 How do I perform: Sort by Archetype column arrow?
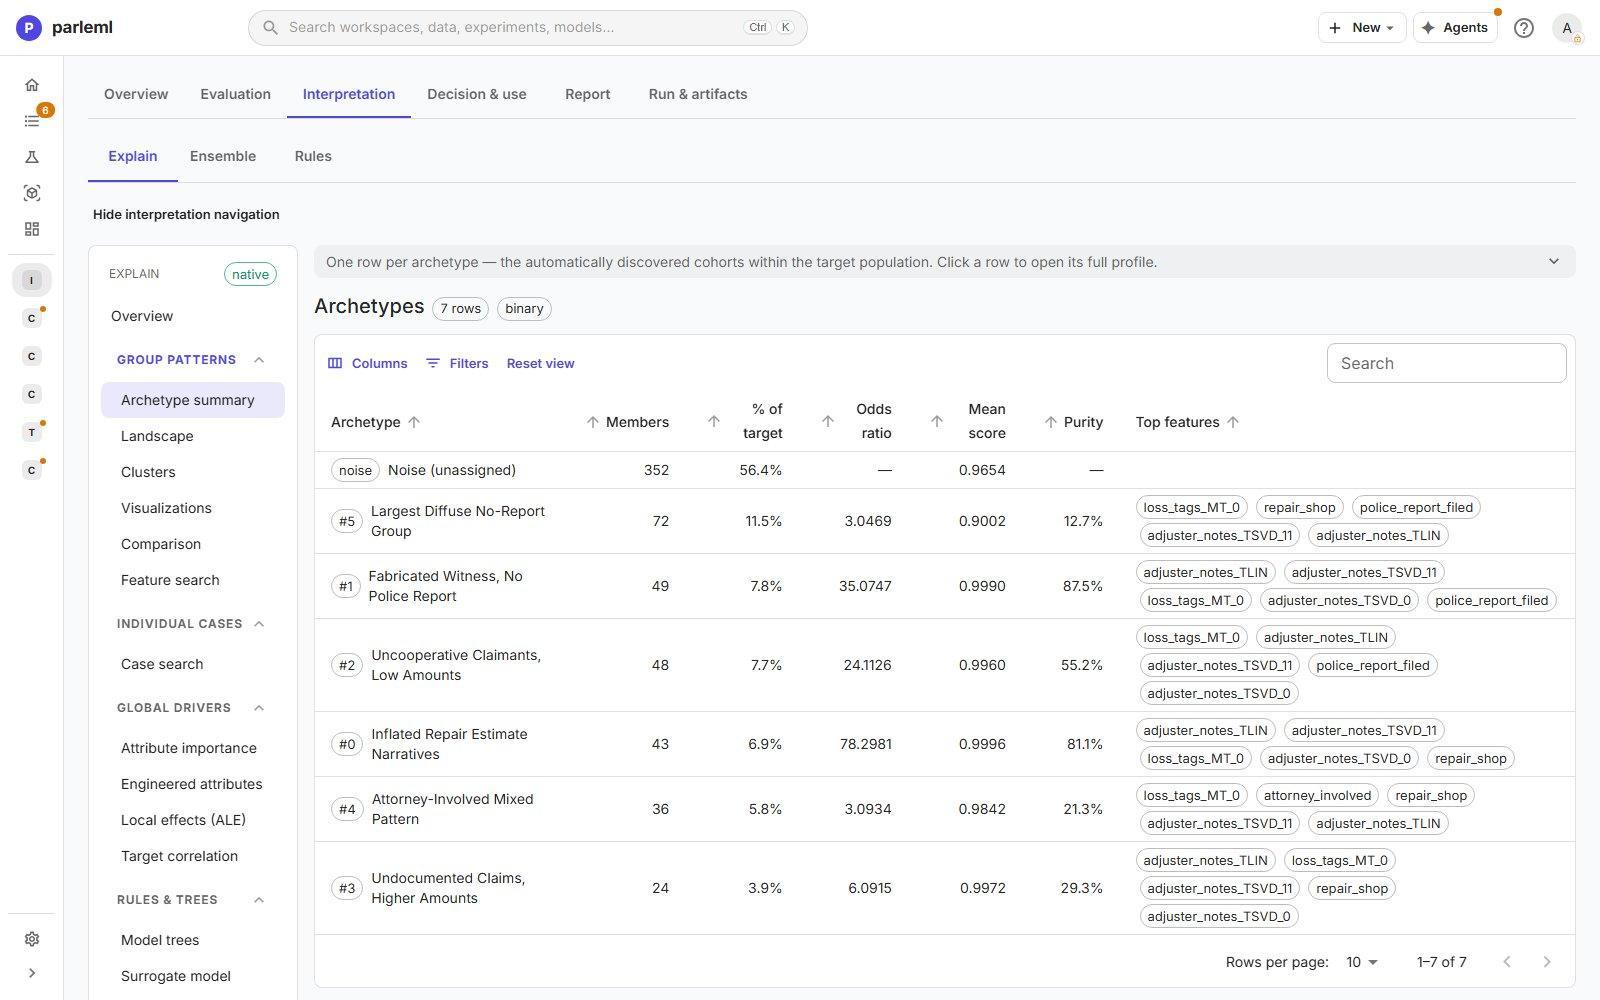[414, 422]
